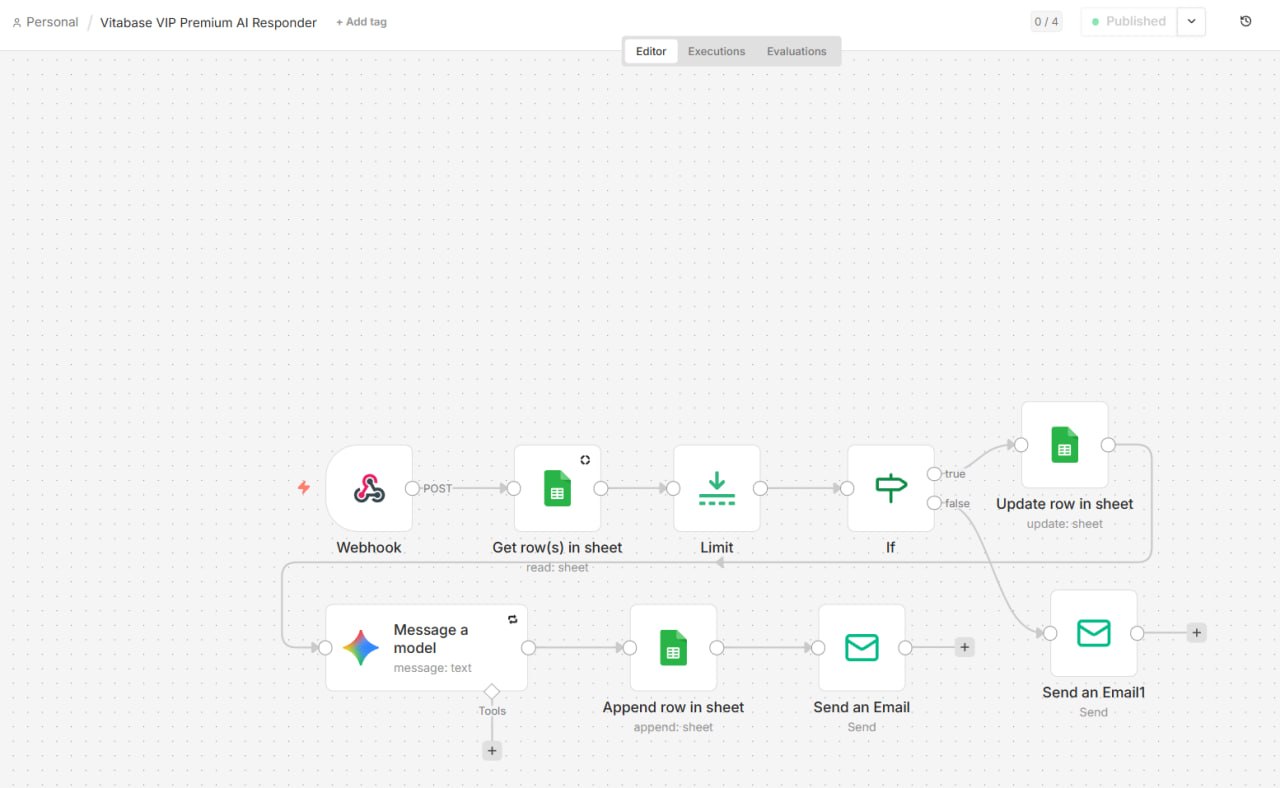1280x788 pixels.
Task: Open the Send an Email node
Action: [x=861, y=648]
